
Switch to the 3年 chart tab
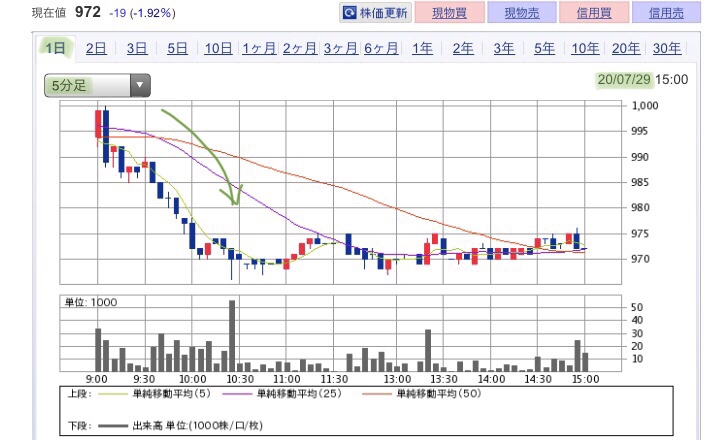point(504,48)
